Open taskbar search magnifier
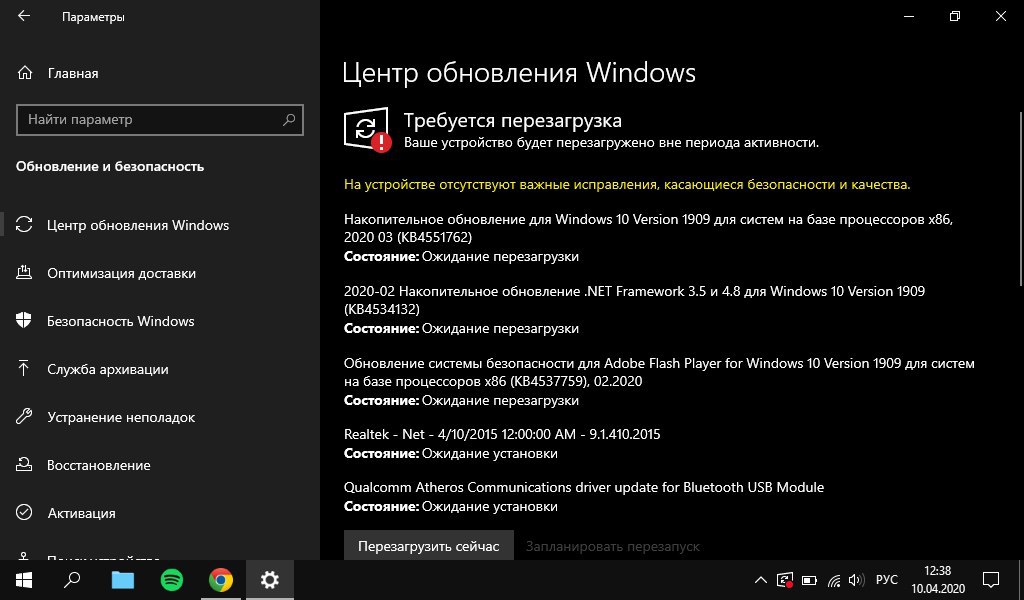1024x600 pixels. [72, 580]
